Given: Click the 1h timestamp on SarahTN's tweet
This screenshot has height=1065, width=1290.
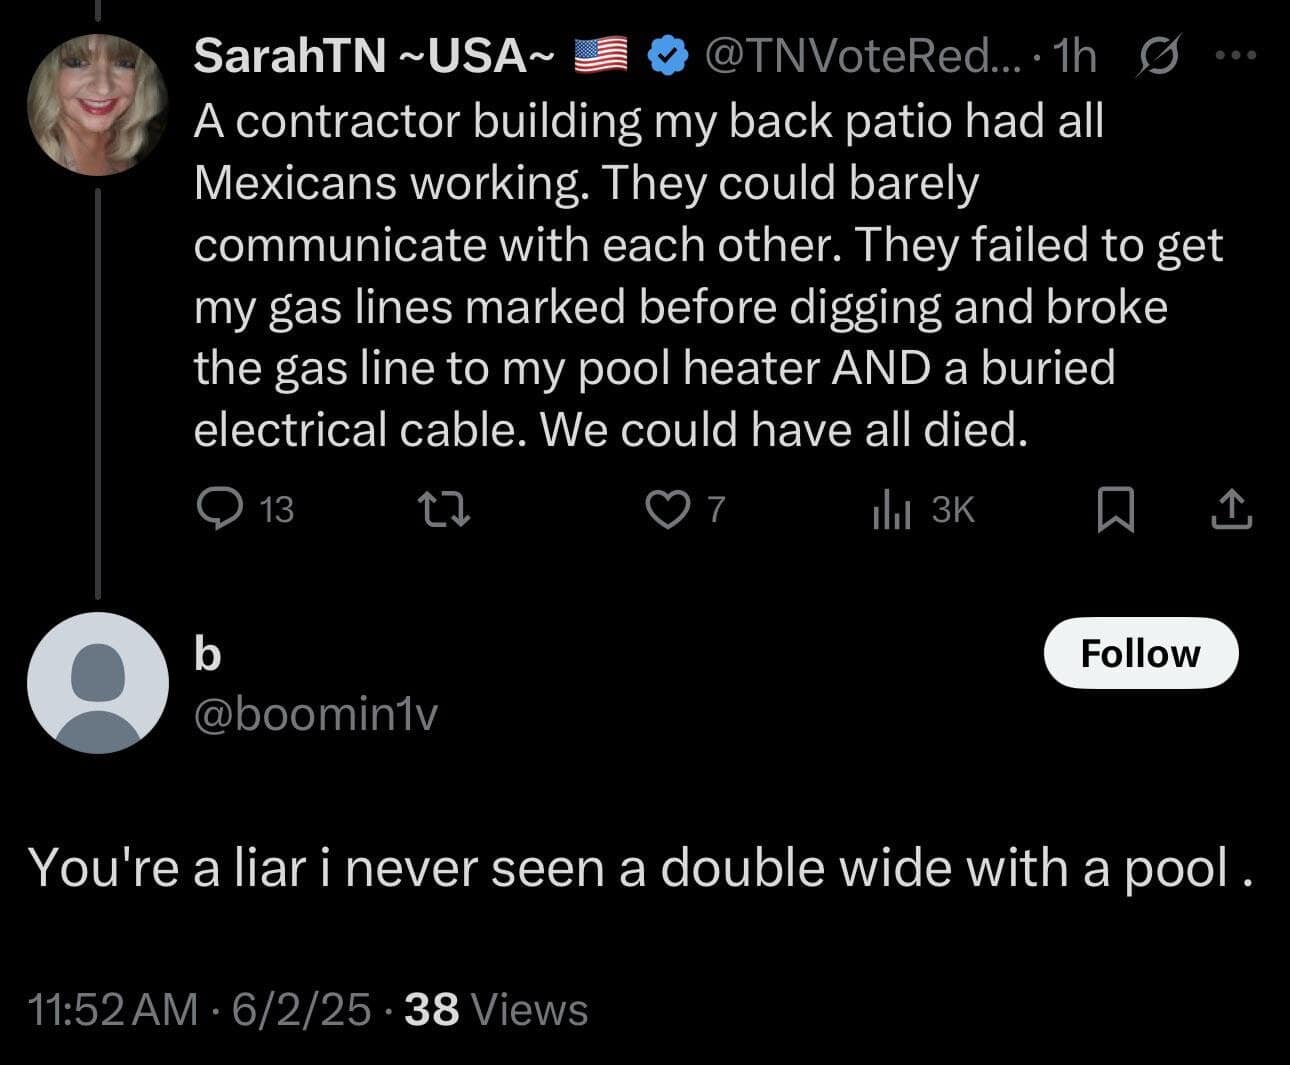Looking at the screenshot, I should [x=1075, y=57].
